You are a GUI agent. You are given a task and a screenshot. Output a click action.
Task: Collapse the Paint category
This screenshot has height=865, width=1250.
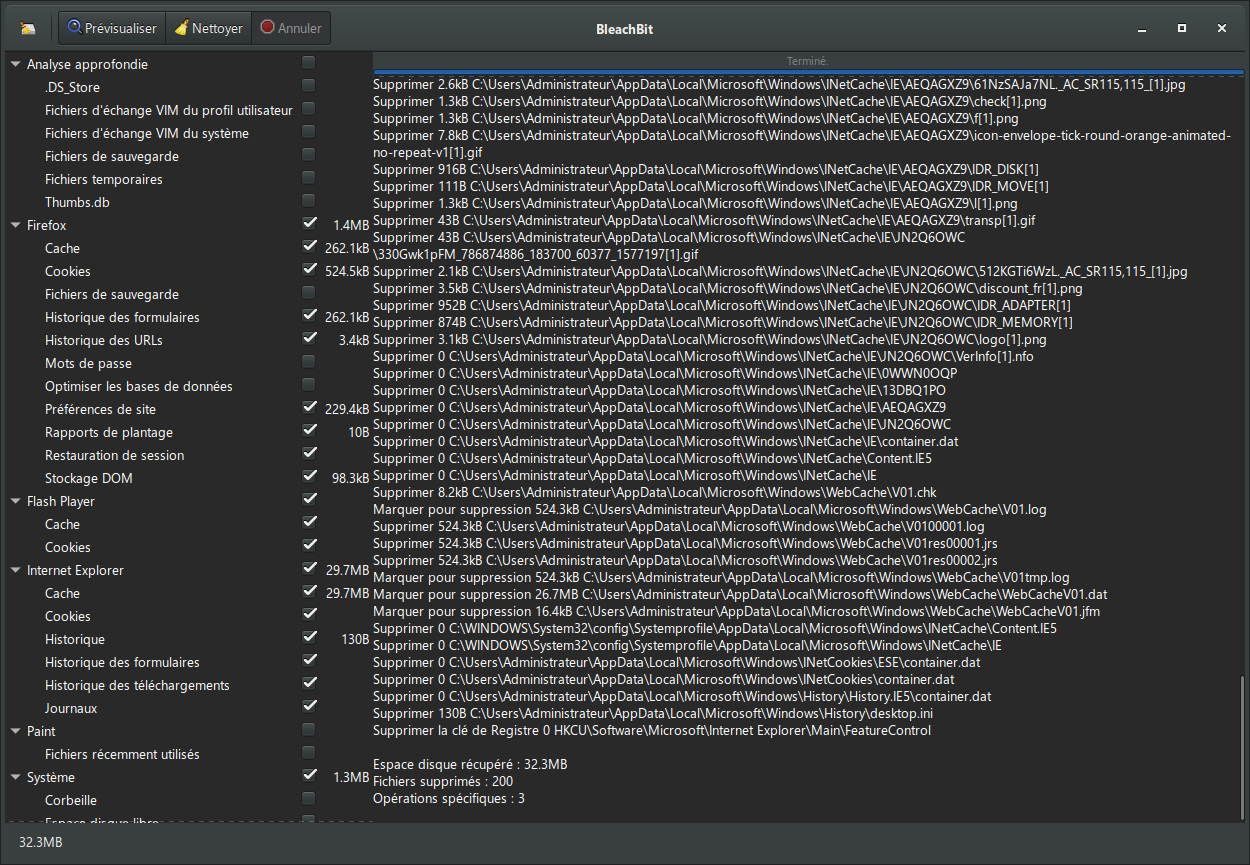15,731
